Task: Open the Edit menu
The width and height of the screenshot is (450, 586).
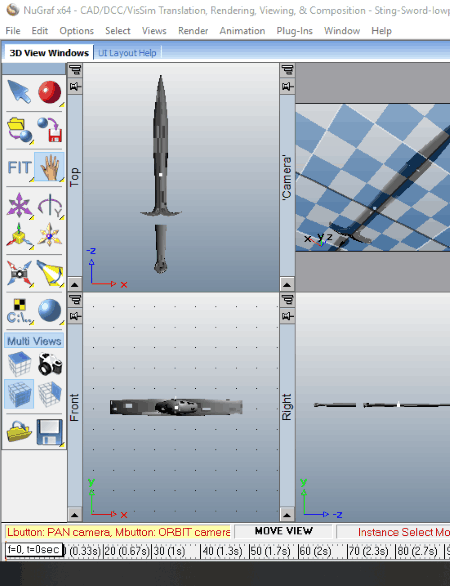Action: pos(40,31)
